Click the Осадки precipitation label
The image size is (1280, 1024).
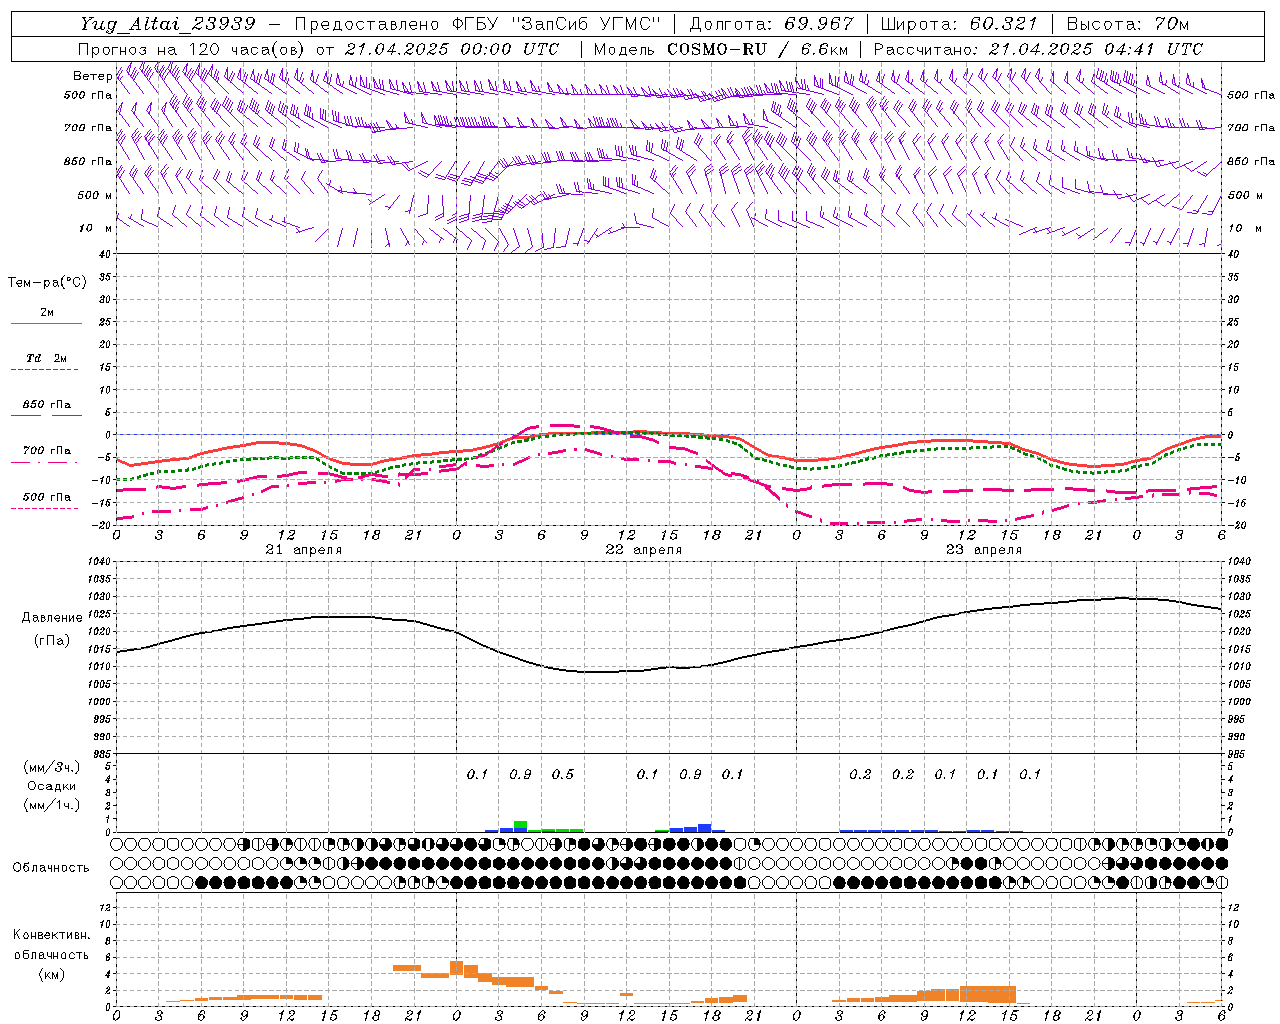[x=52, y=786]
